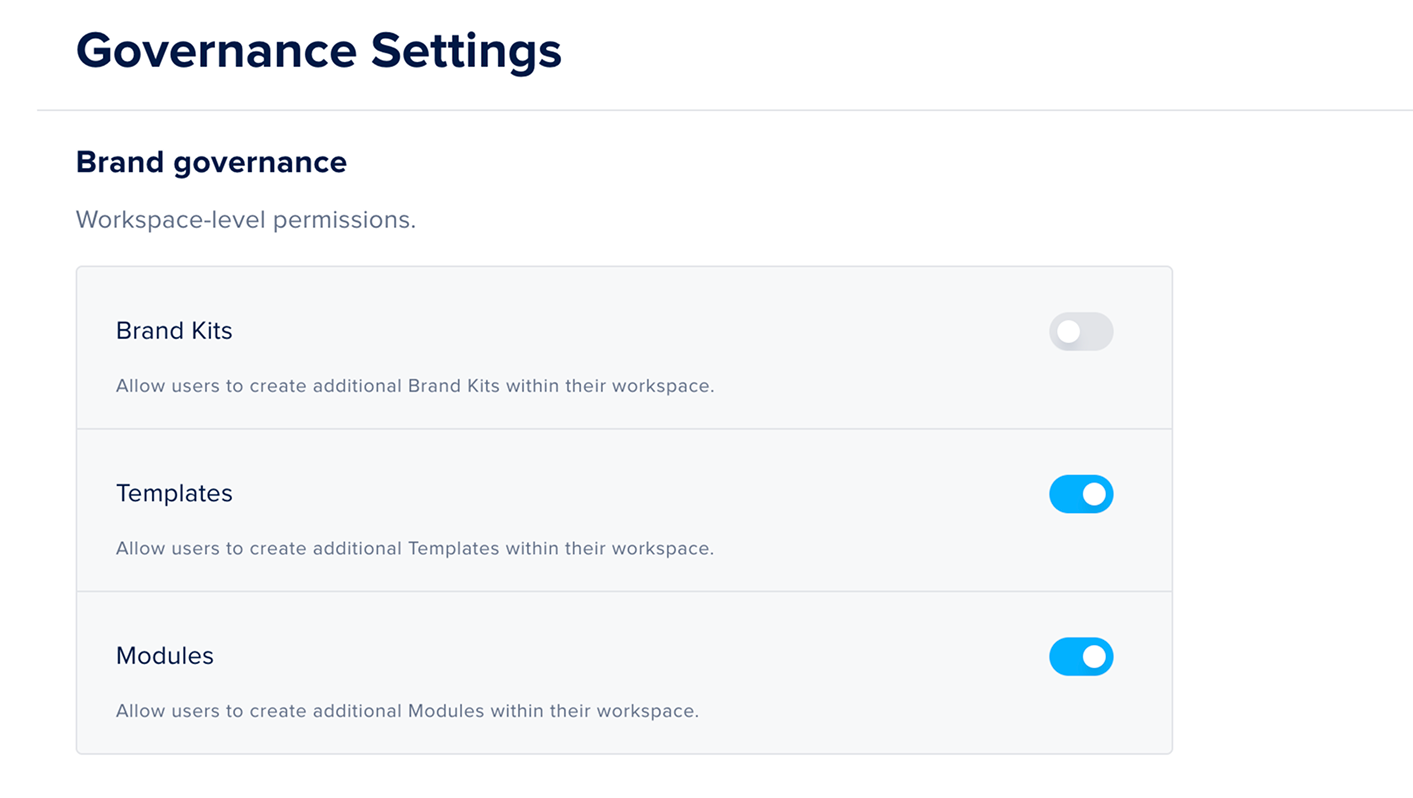Click 'Workspace-level permissions.' subtitle text
The height and width of the screenshot is (798, 1413).
pos(246,220)
